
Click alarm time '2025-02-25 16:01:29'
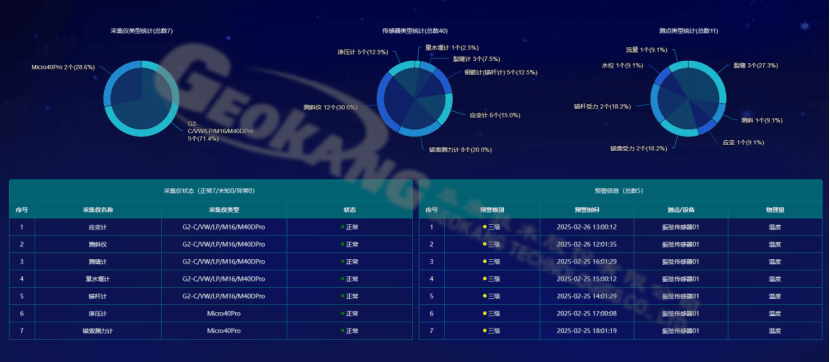(x=587, y=261)
